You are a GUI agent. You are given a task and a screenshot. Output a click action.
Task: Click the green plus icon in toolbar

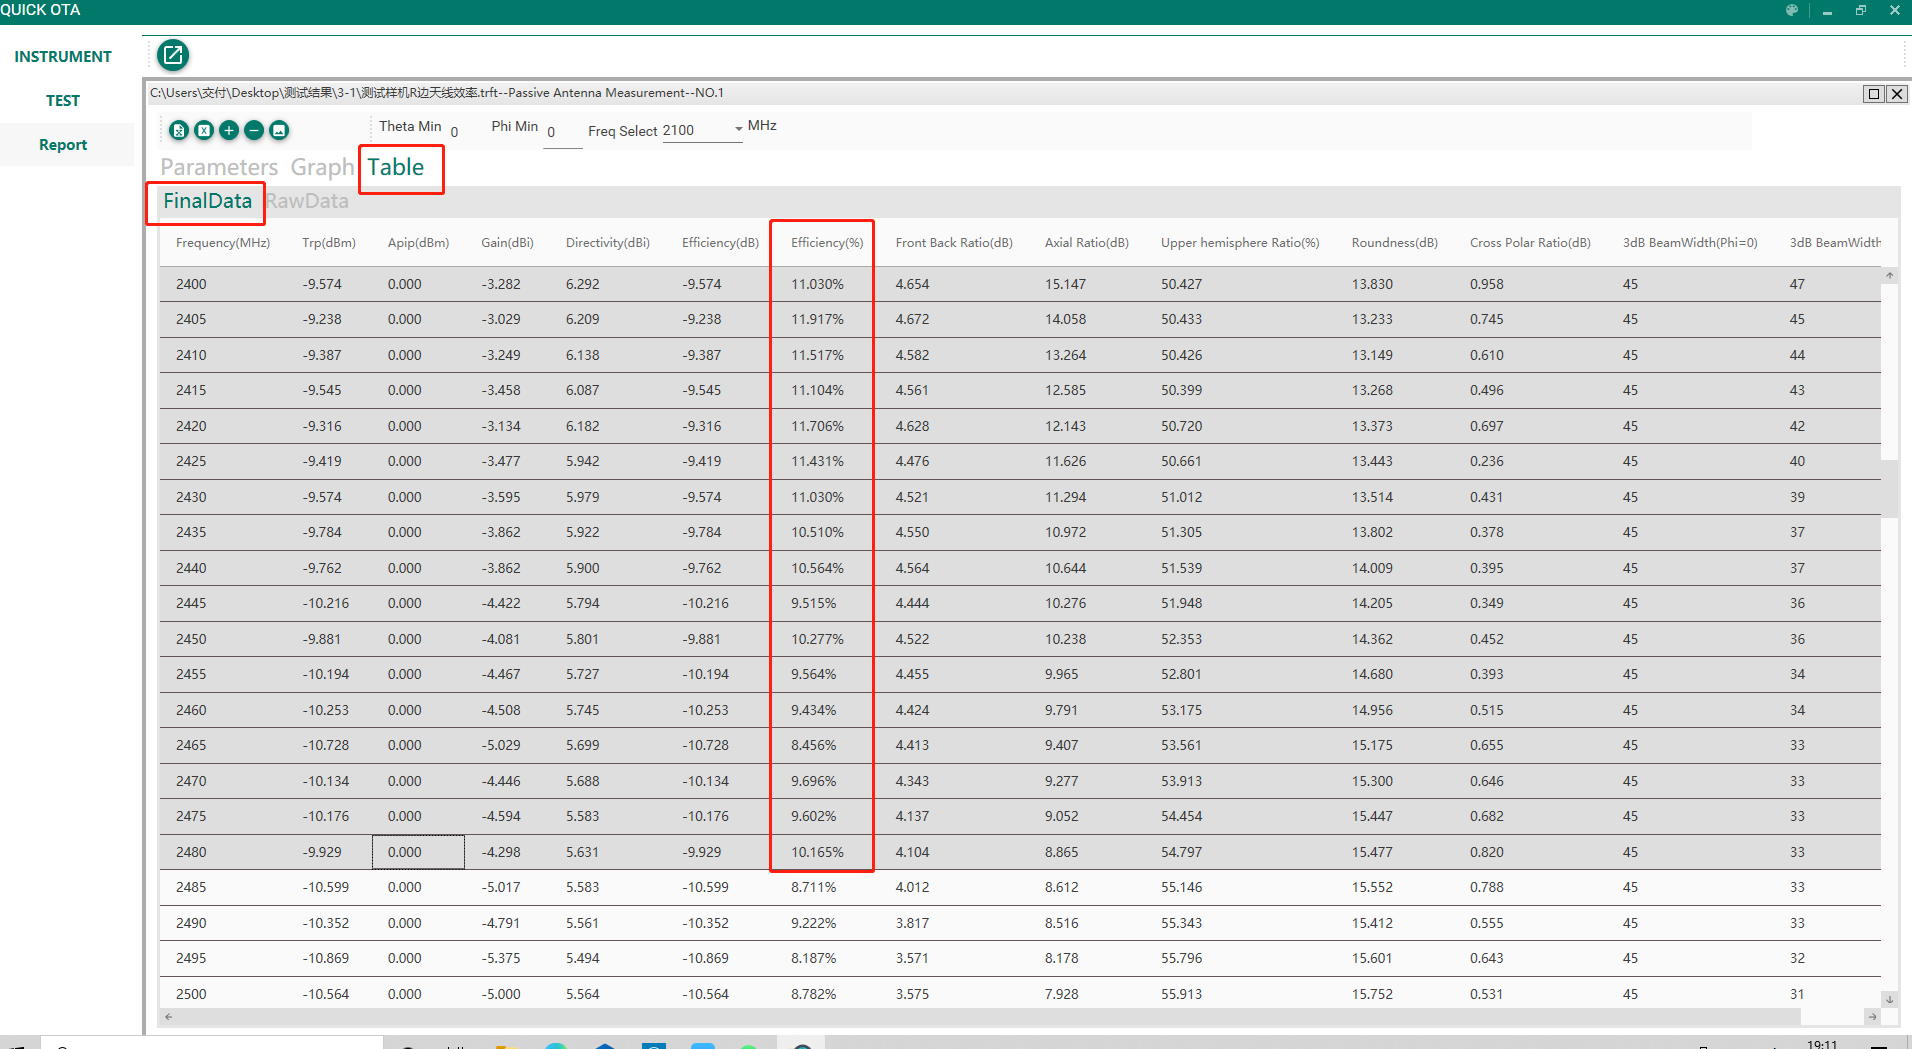coord(229,130)
